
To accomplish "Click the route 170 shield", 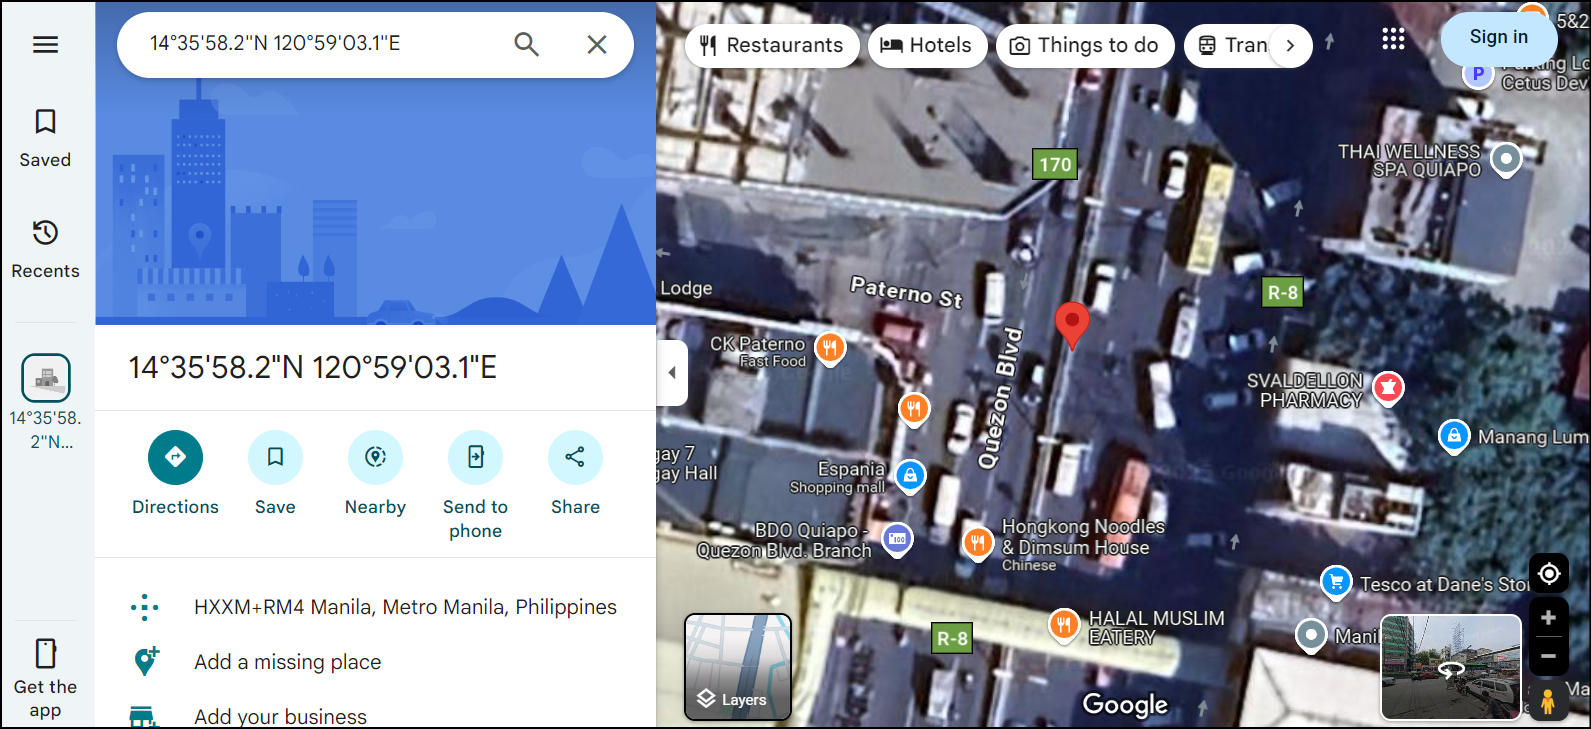I will (x=1055, y=164).
